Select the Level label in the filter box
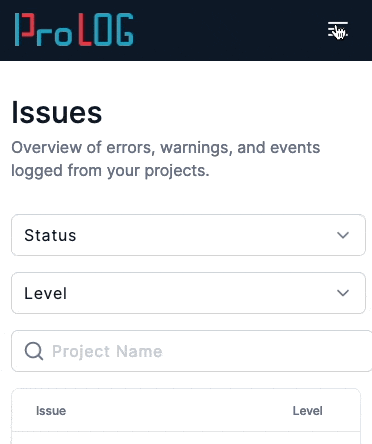 46,293
